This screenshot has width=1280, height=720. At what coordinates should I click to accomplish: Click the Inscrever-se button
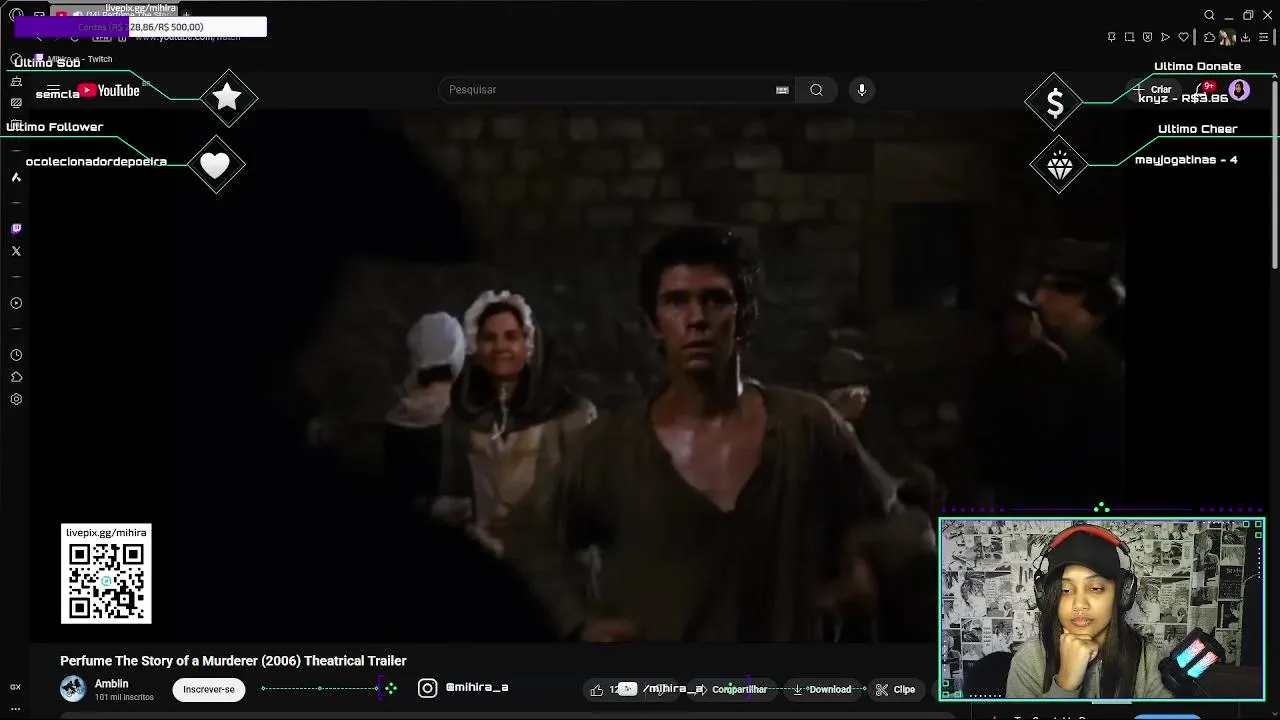209,689
